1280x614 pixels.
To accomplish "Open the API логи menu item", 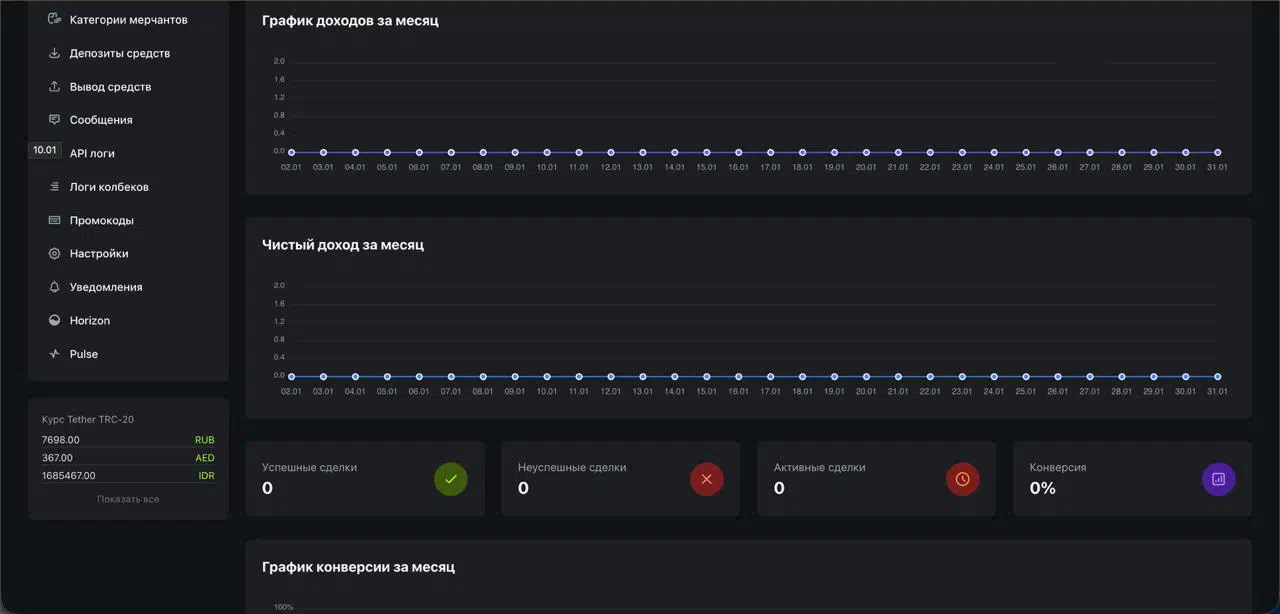I will coord(92,154).
